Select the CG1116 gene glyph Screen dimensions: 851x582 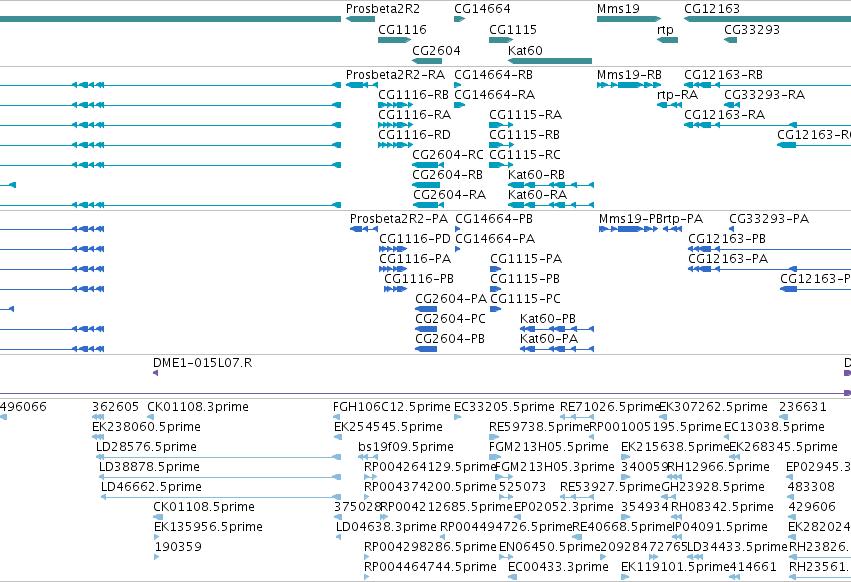[395, 40]
